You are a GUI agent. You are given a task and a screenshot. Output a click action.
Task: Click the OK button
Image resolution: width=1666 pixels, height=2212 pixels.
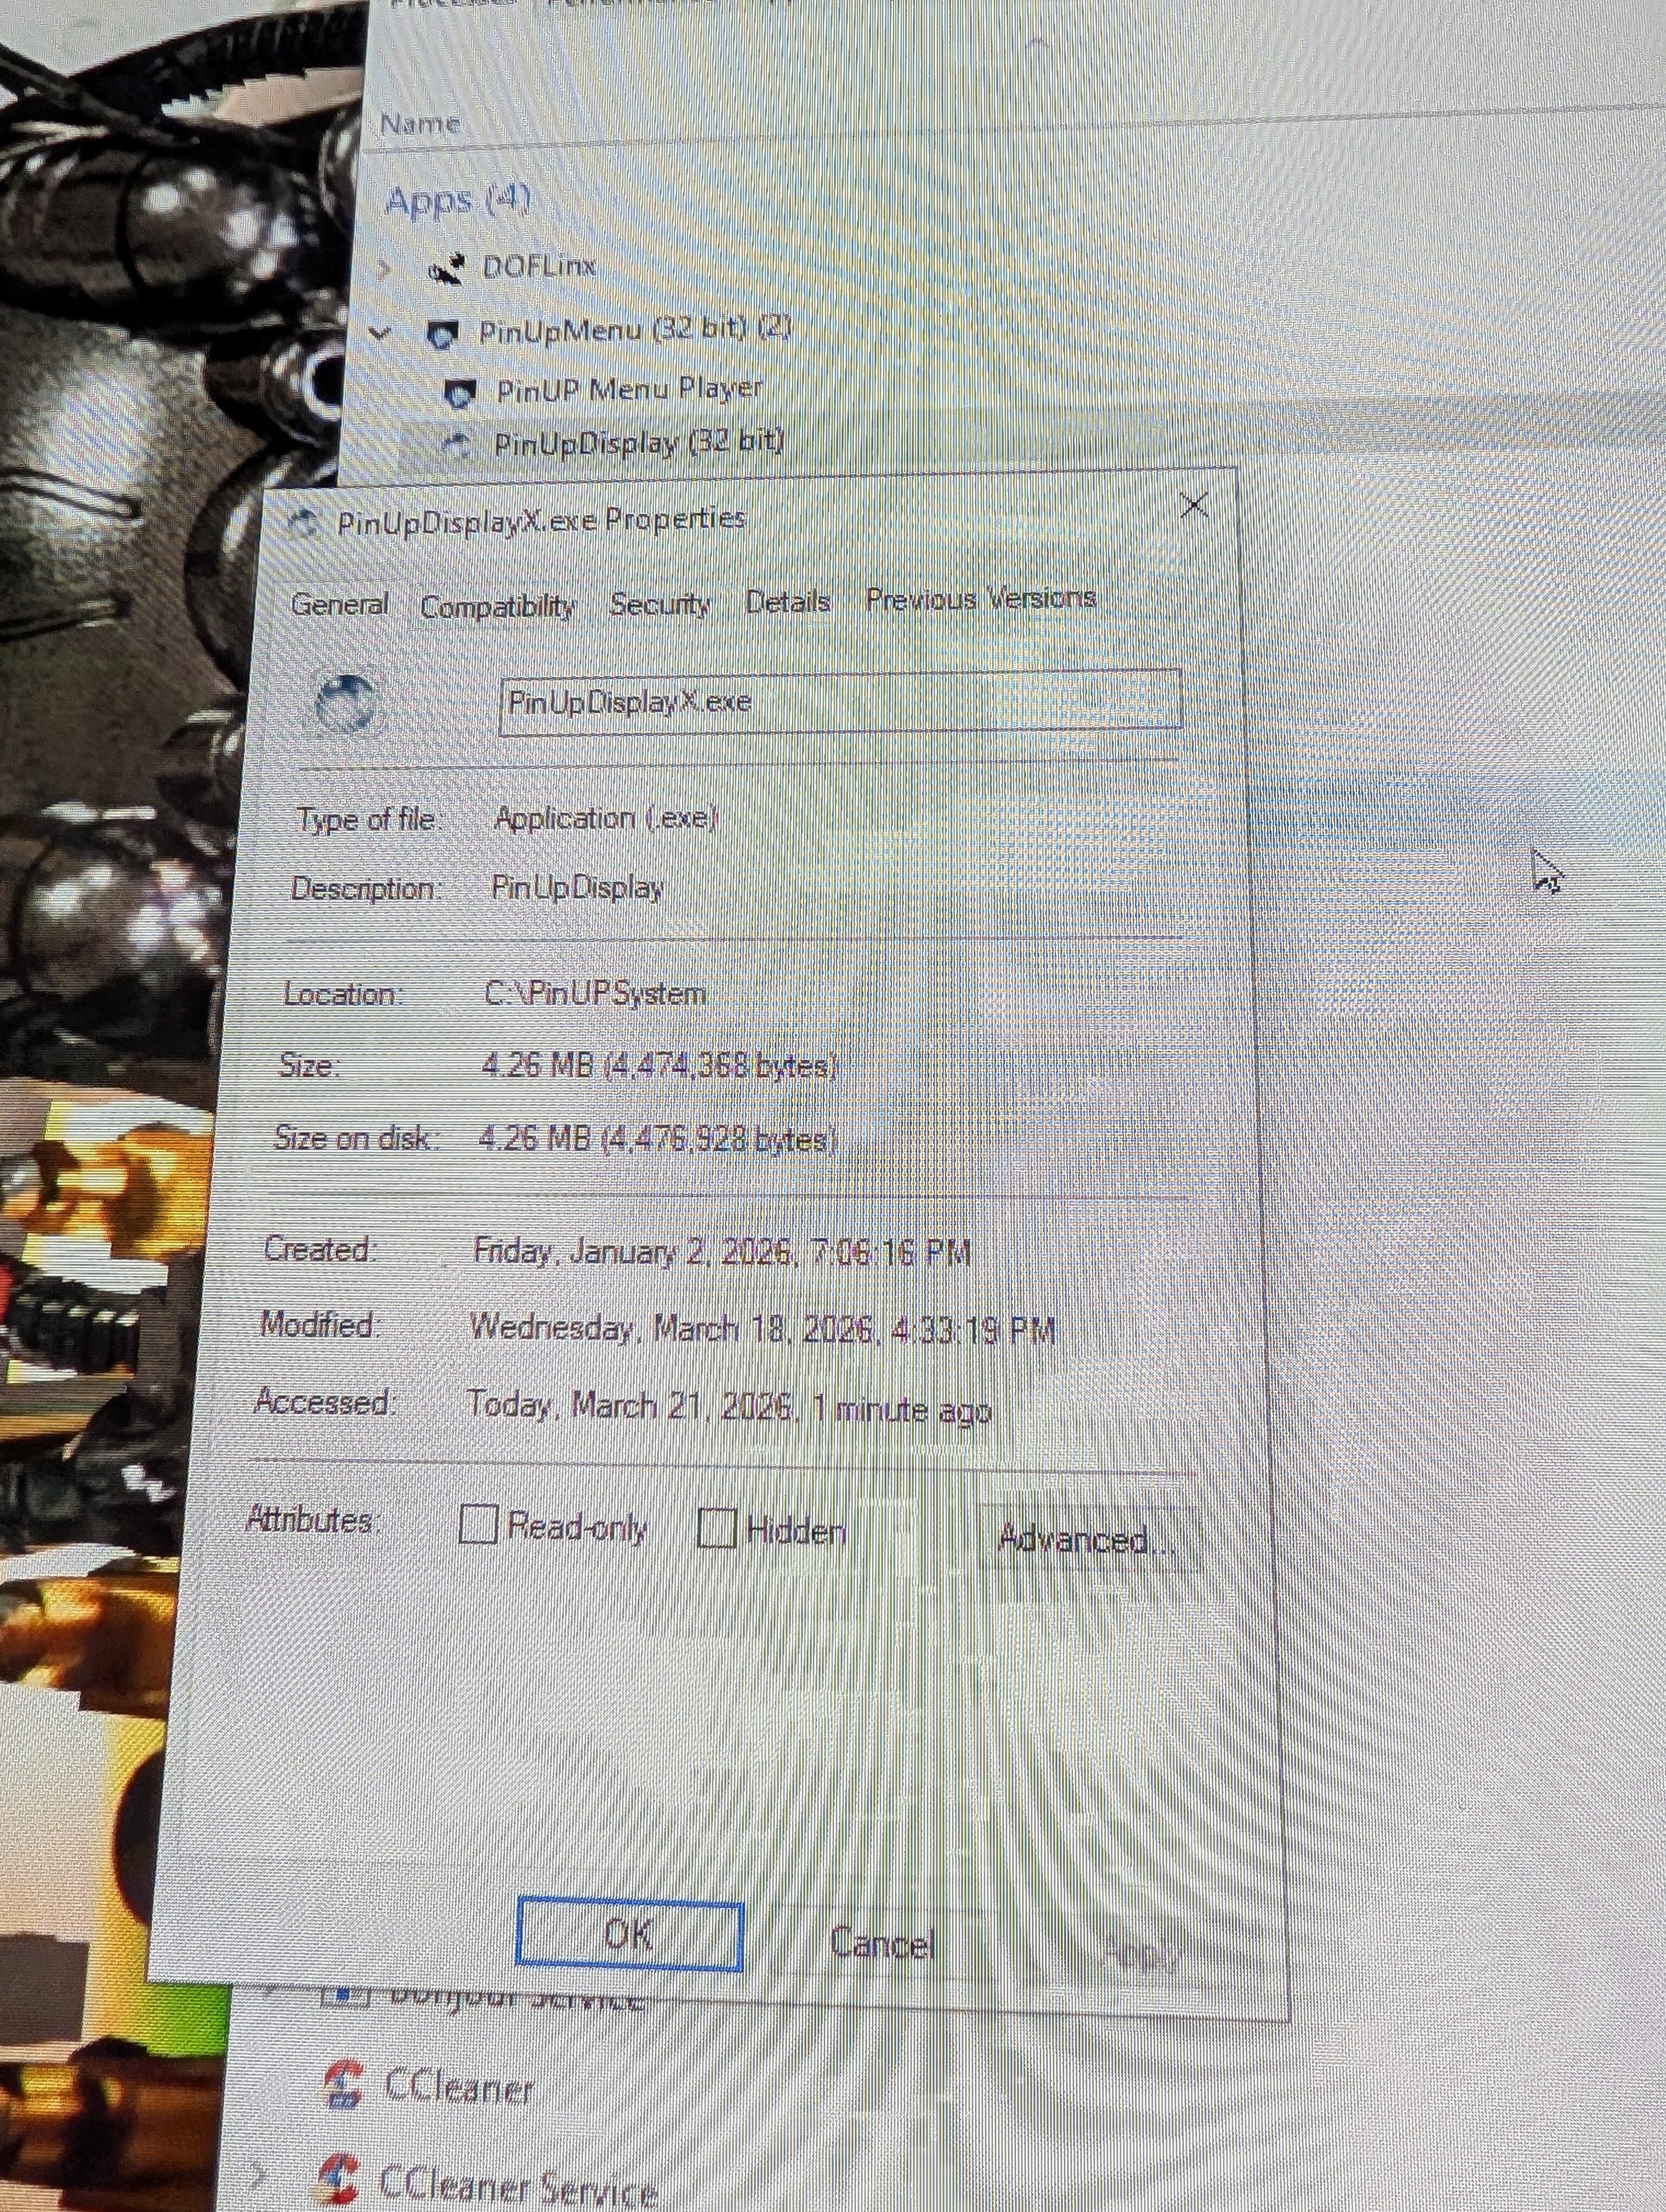point(629,1935)
